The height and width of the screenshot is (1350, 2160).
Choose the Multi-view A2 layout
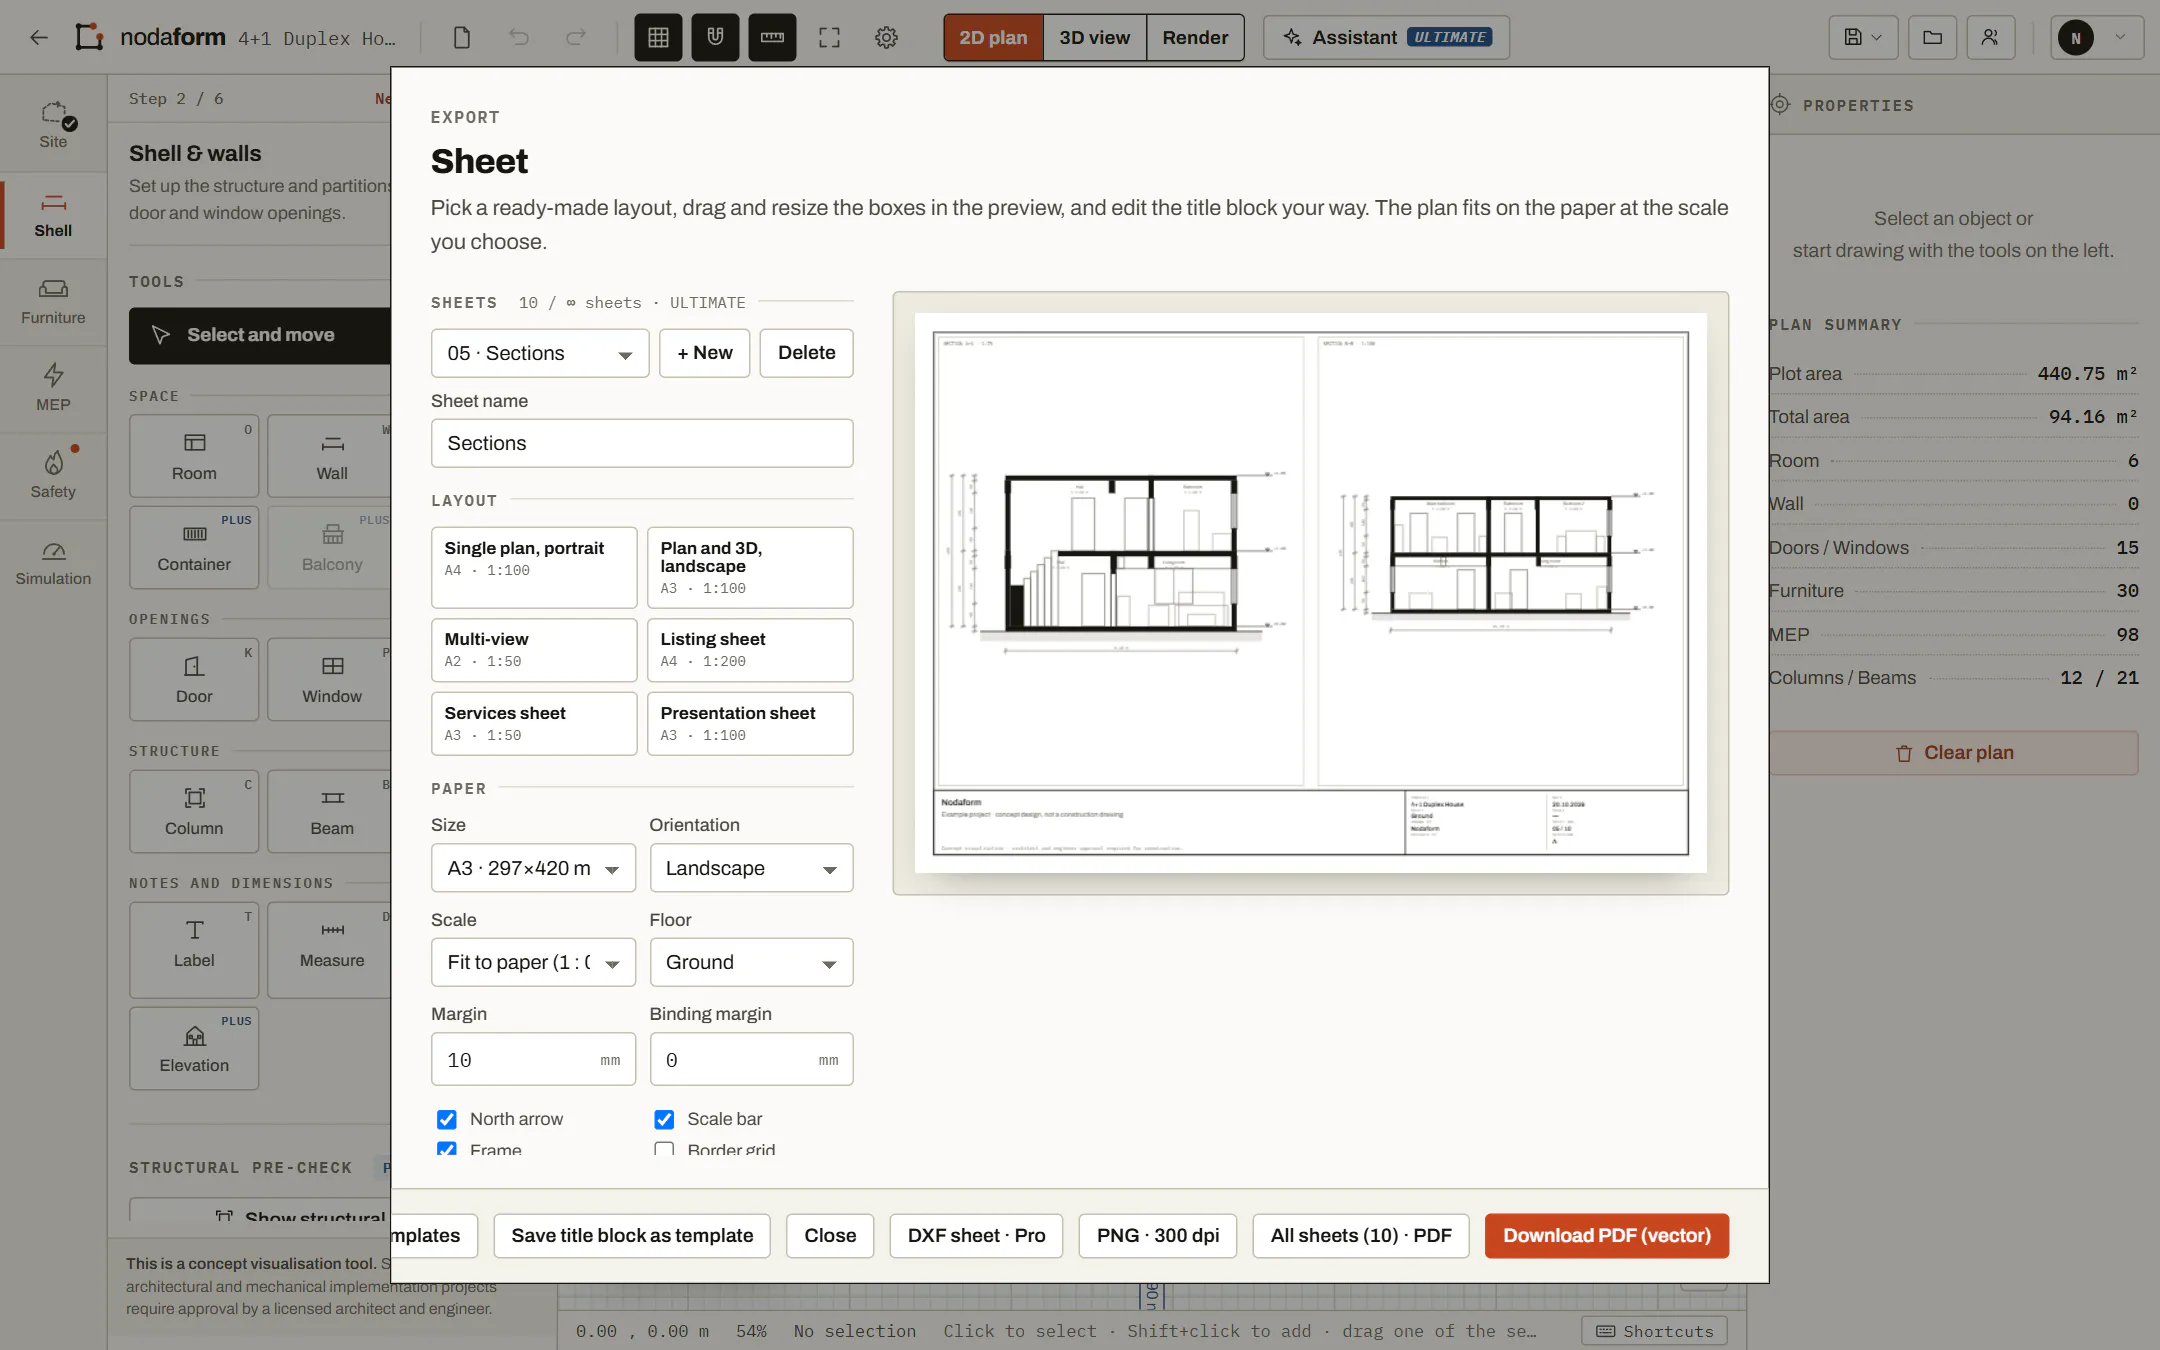[534, 650]
